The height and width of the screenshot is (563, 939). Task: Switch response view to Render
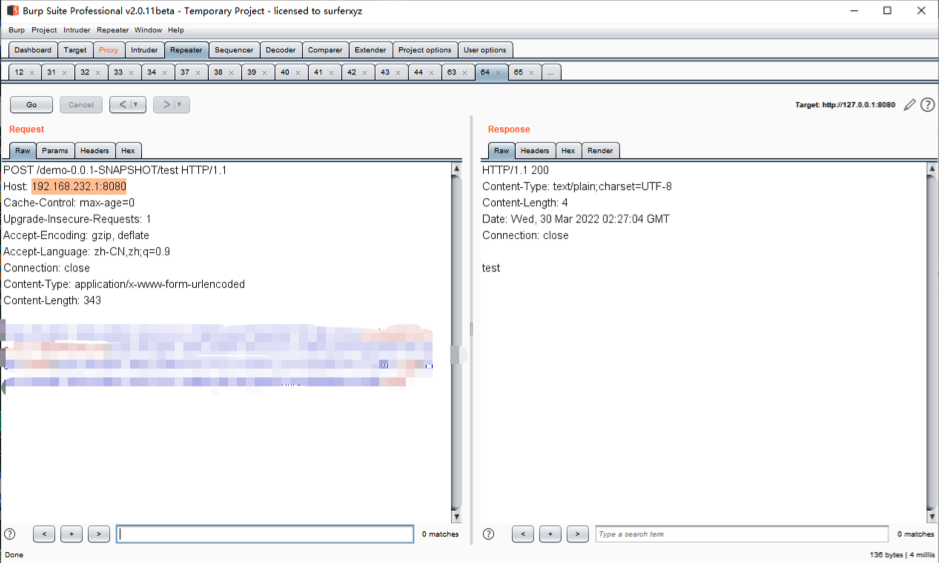600,150
